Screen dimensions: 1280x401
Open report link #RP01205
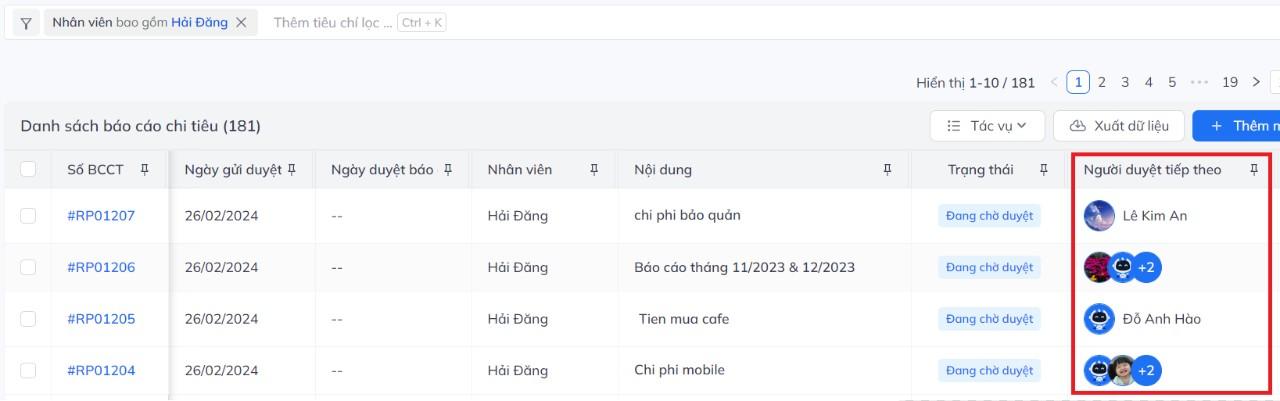101,319
